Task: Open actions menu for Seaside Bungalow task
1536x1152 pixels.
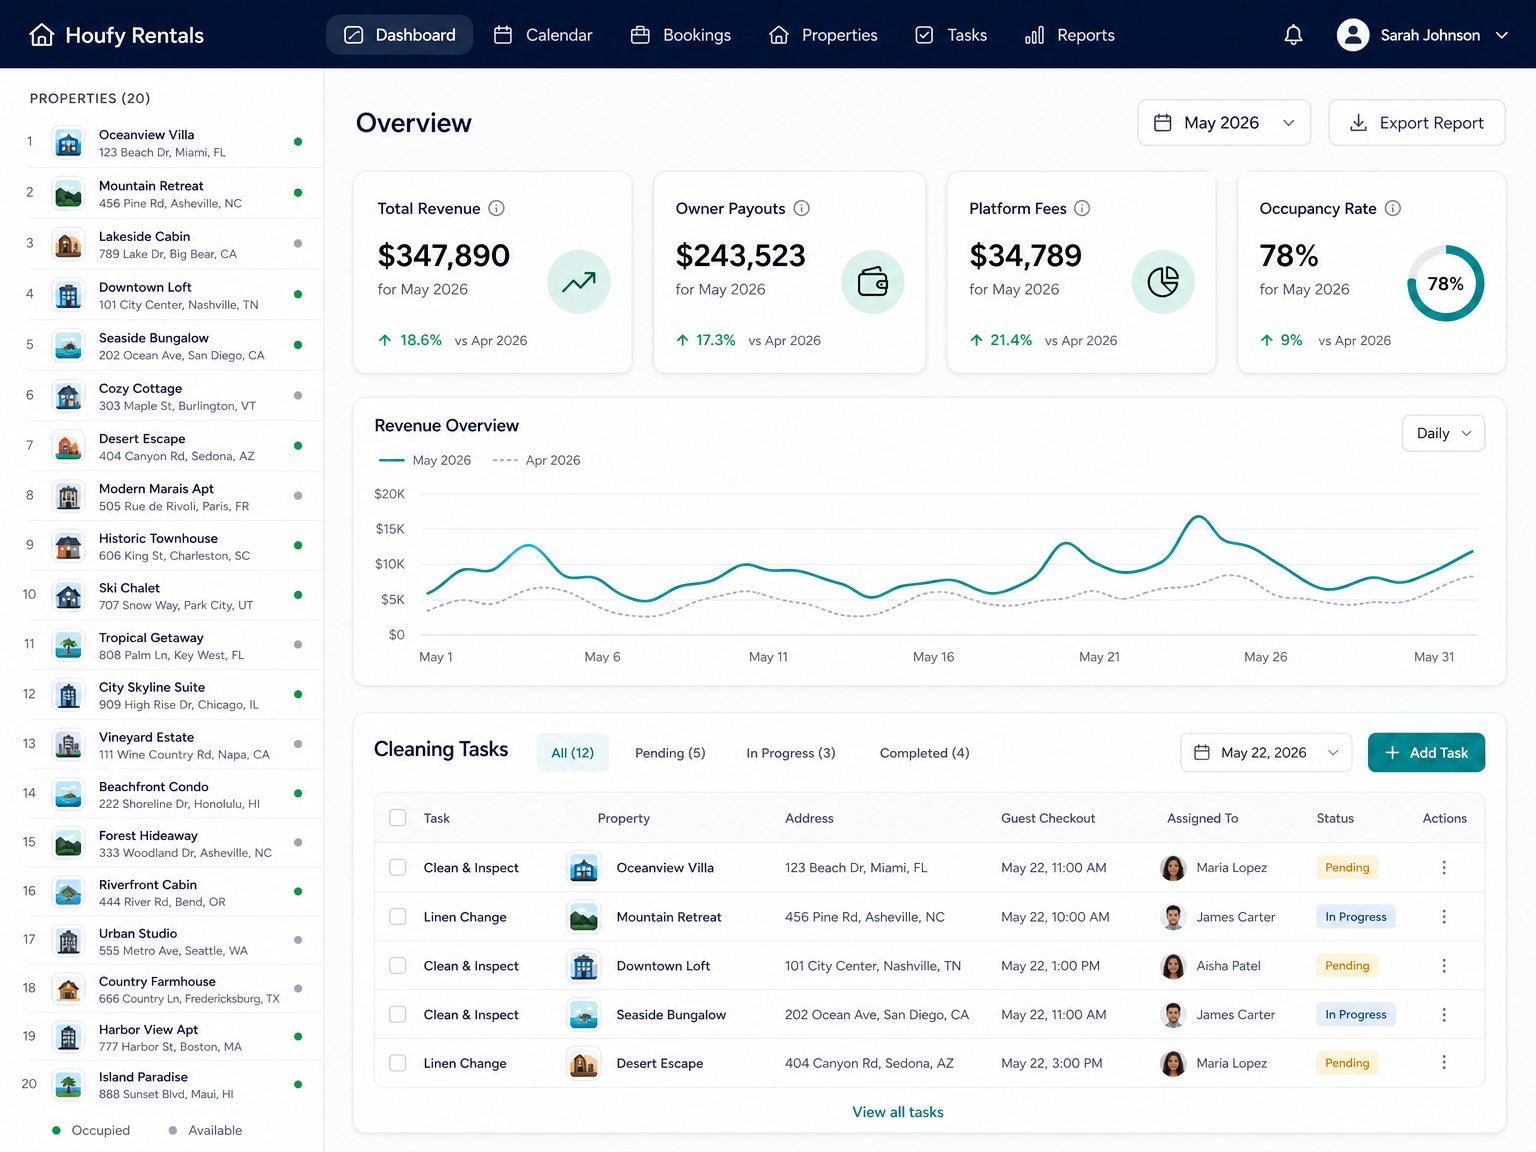Action: [1444, 1015]
